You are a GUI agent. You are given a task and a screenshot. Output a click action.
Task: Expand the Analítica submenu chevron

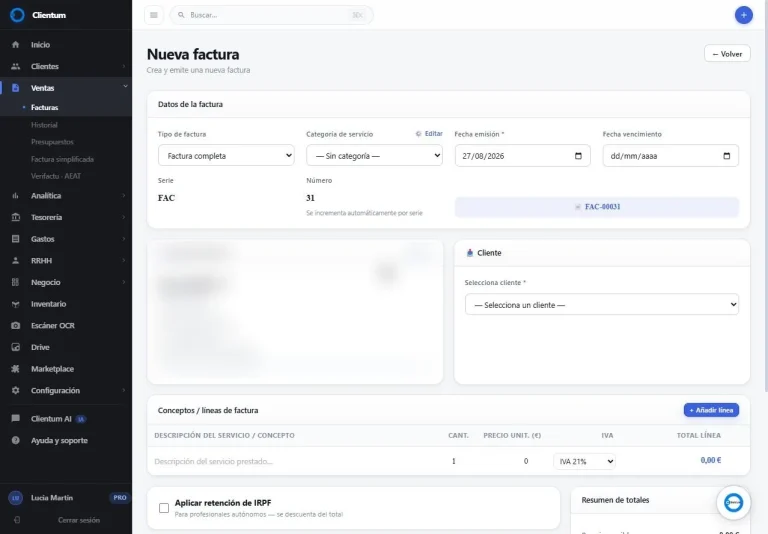tap(123, 195)
